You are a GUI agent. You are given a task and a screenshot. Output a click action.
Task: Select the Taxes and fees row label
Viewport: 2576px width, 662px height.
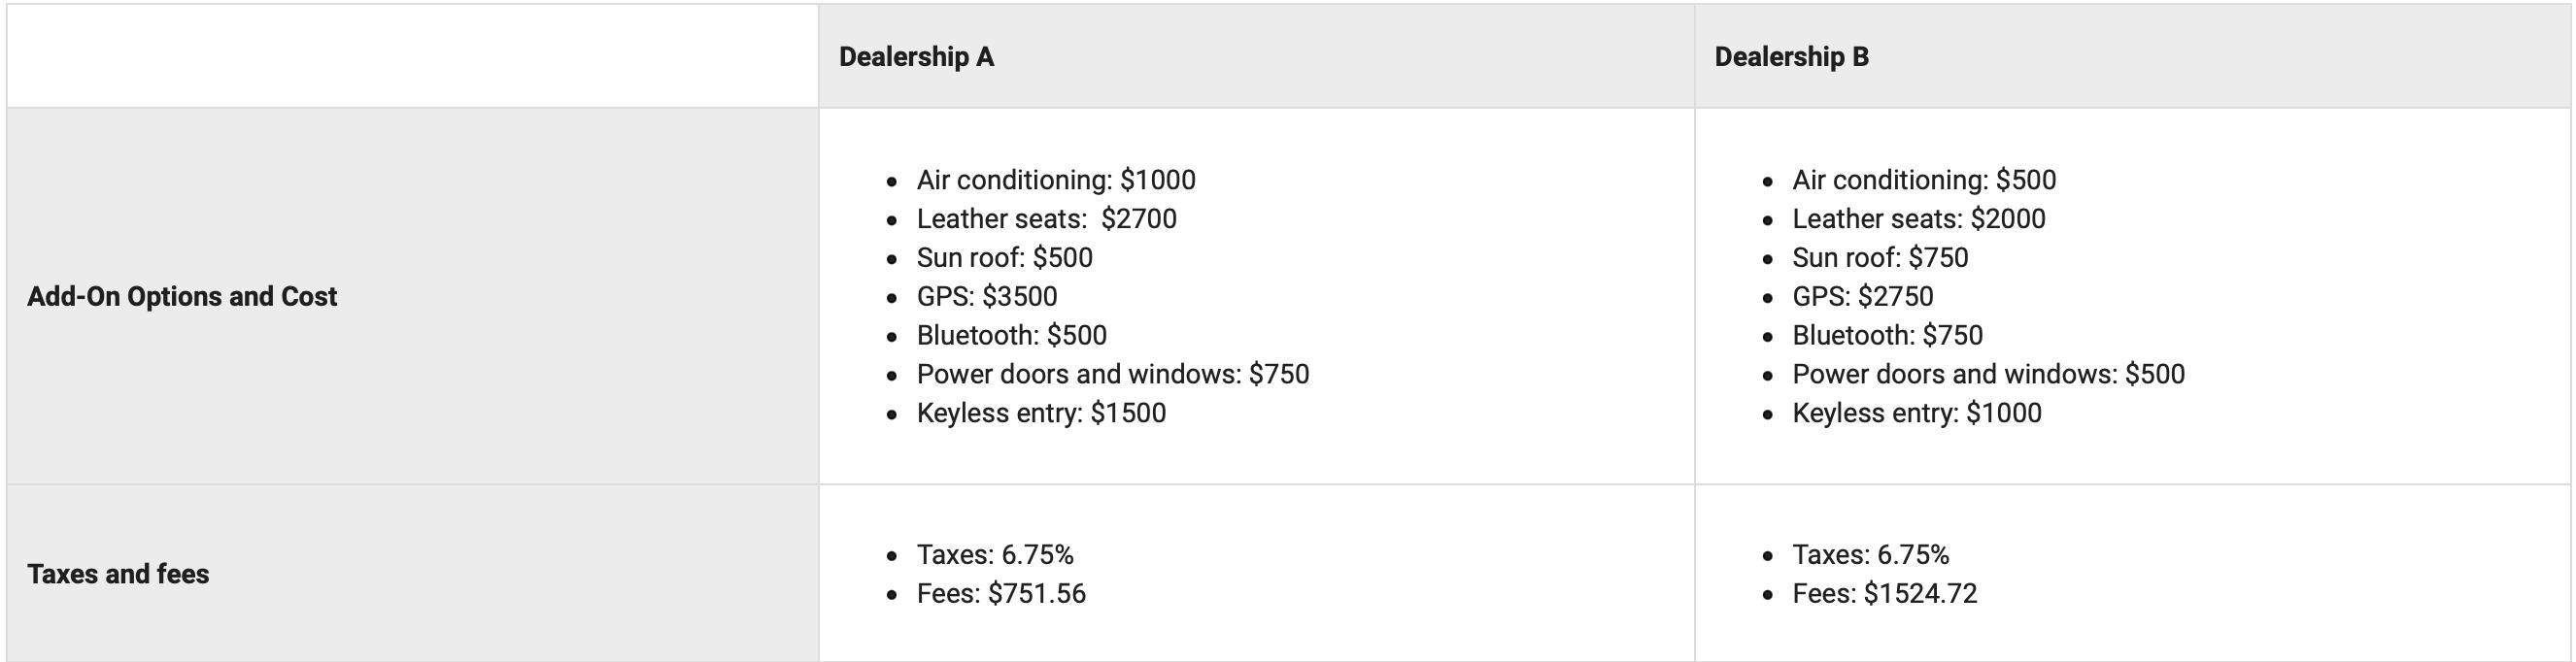tap(118, 574)
